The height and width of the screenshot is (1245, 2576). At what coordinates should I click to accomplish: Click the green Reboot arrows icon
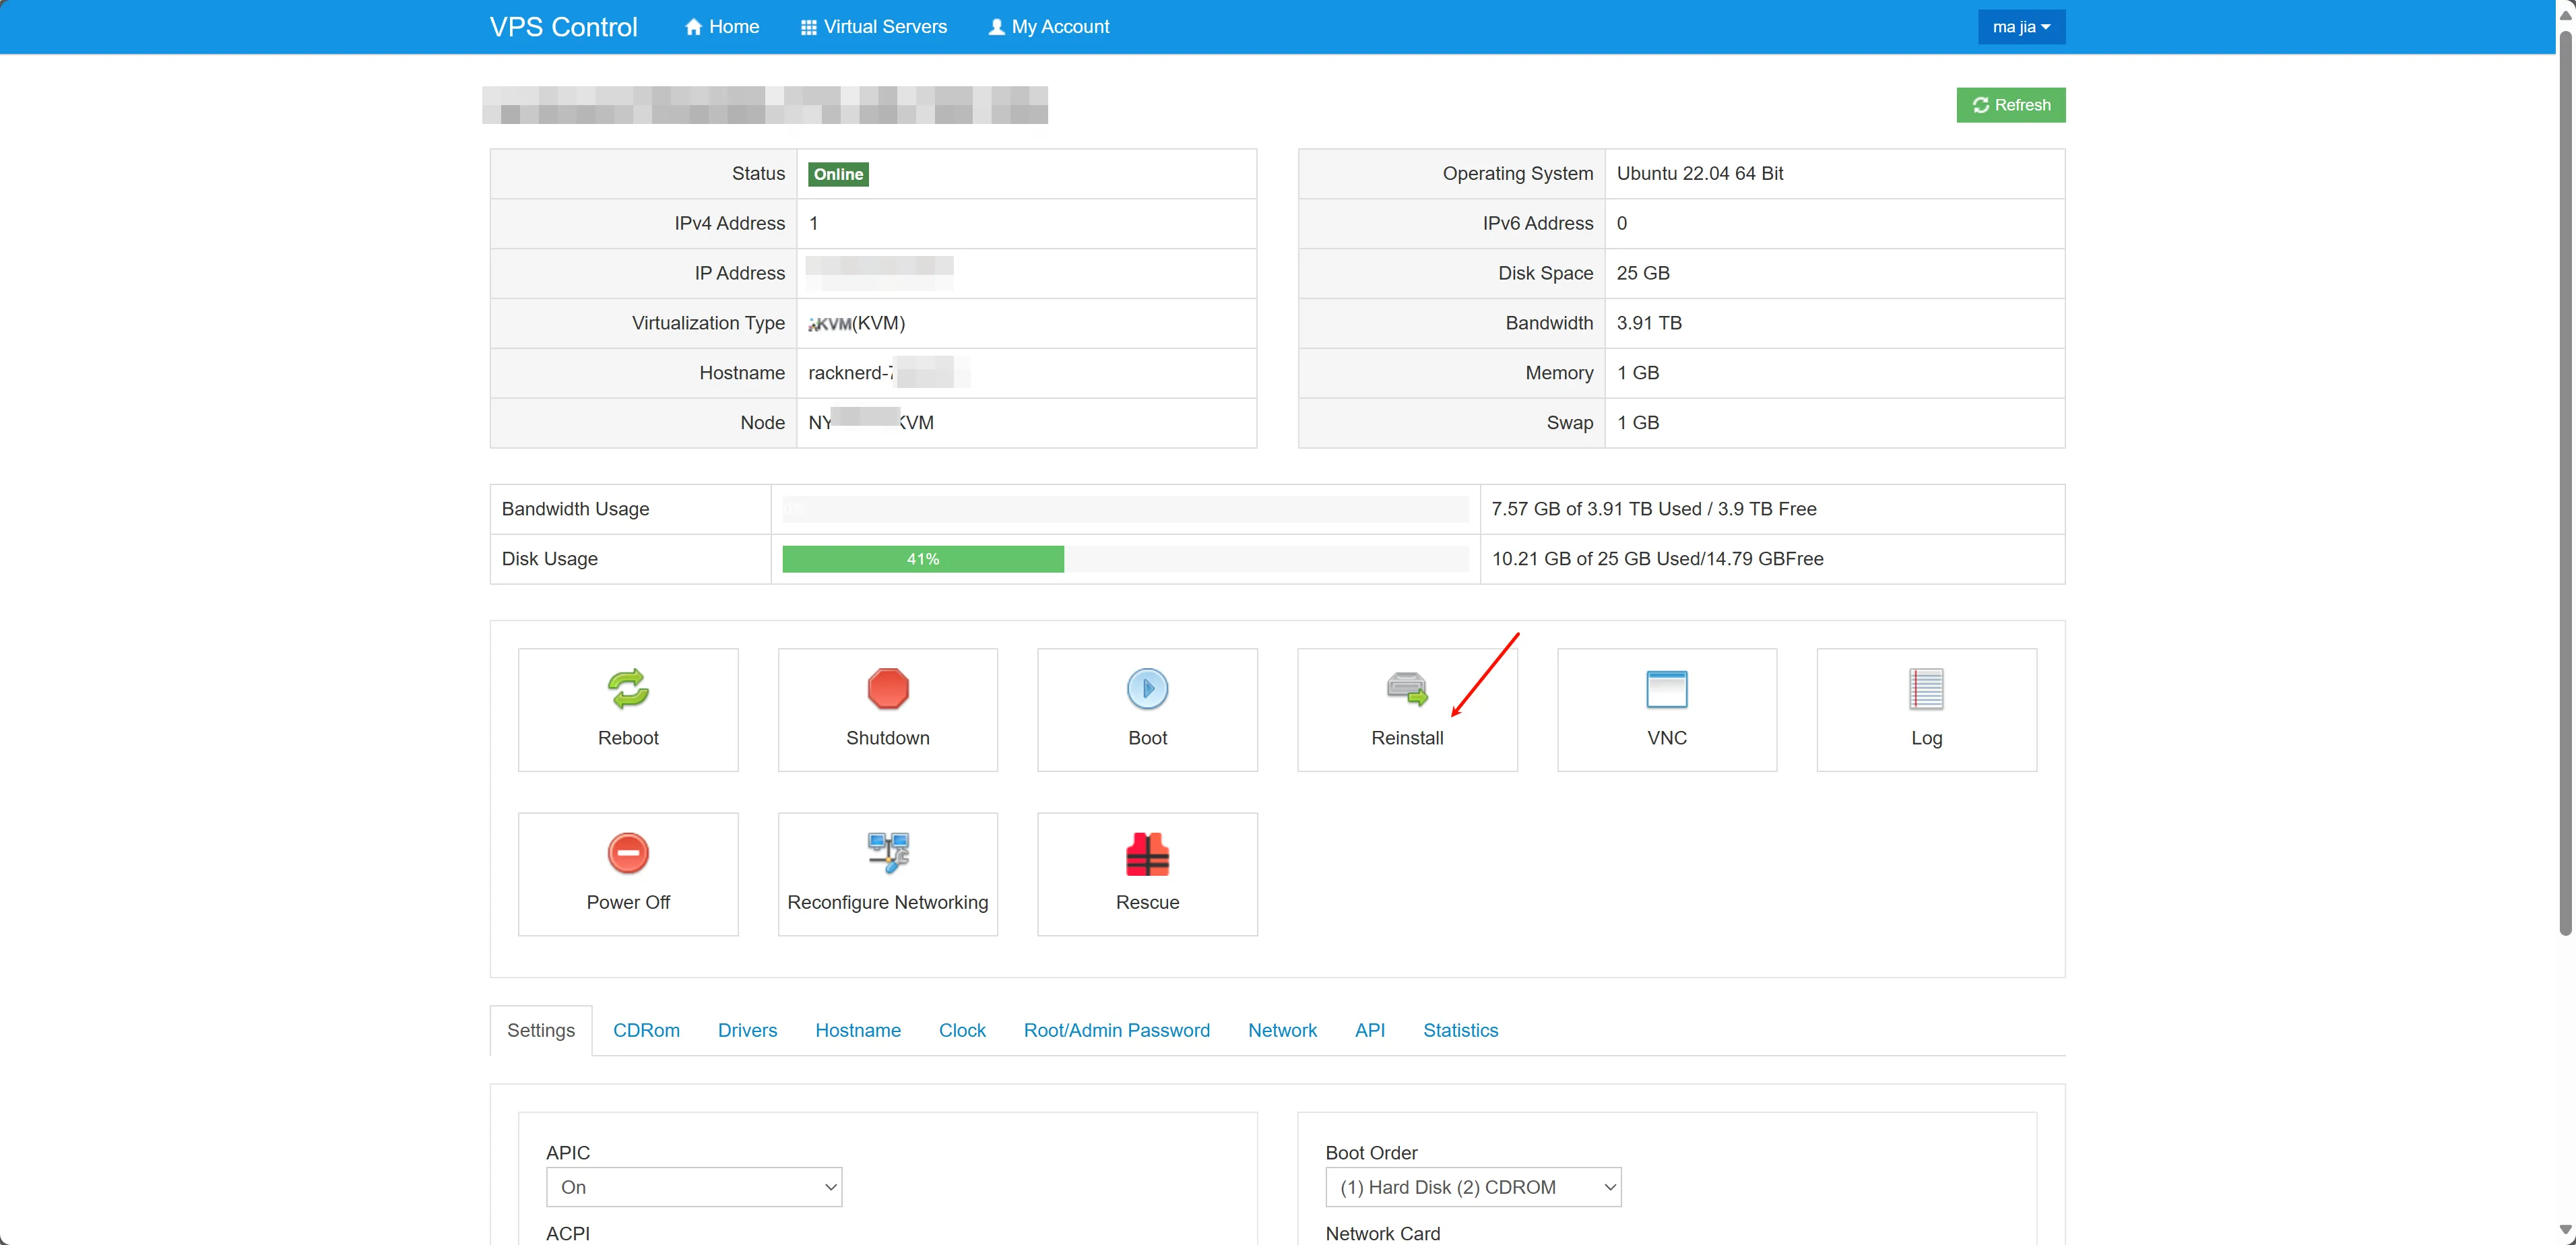tap(628, 689)
